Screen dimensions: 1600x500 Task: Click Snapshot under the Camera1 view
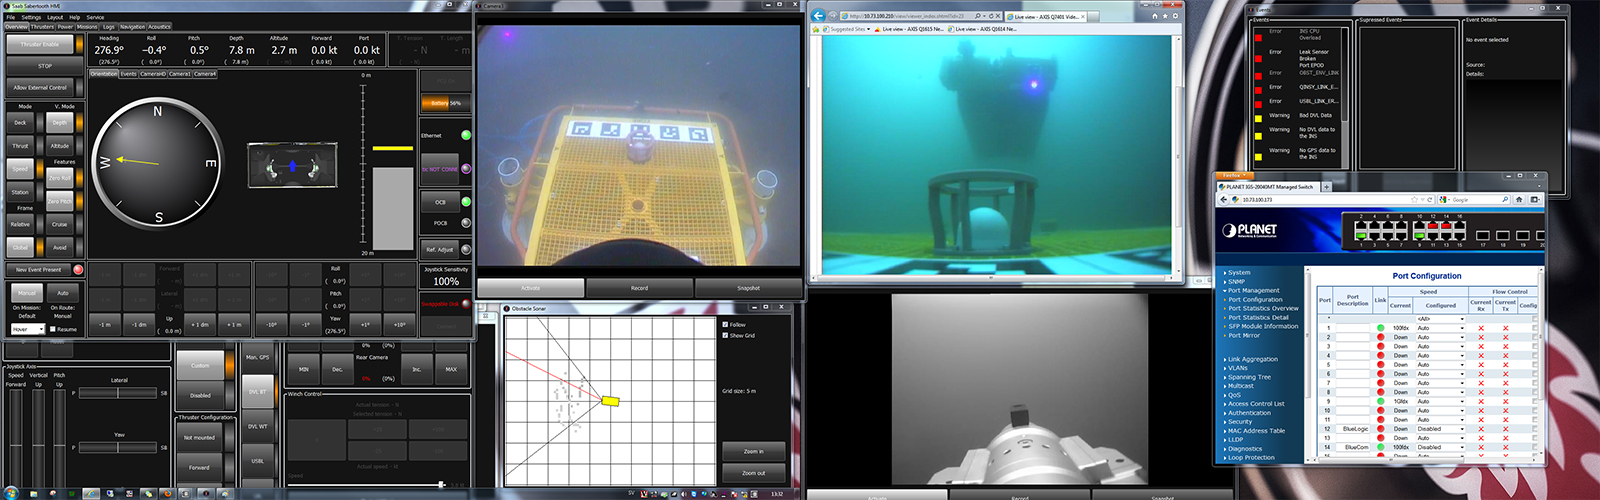point(748,288)
